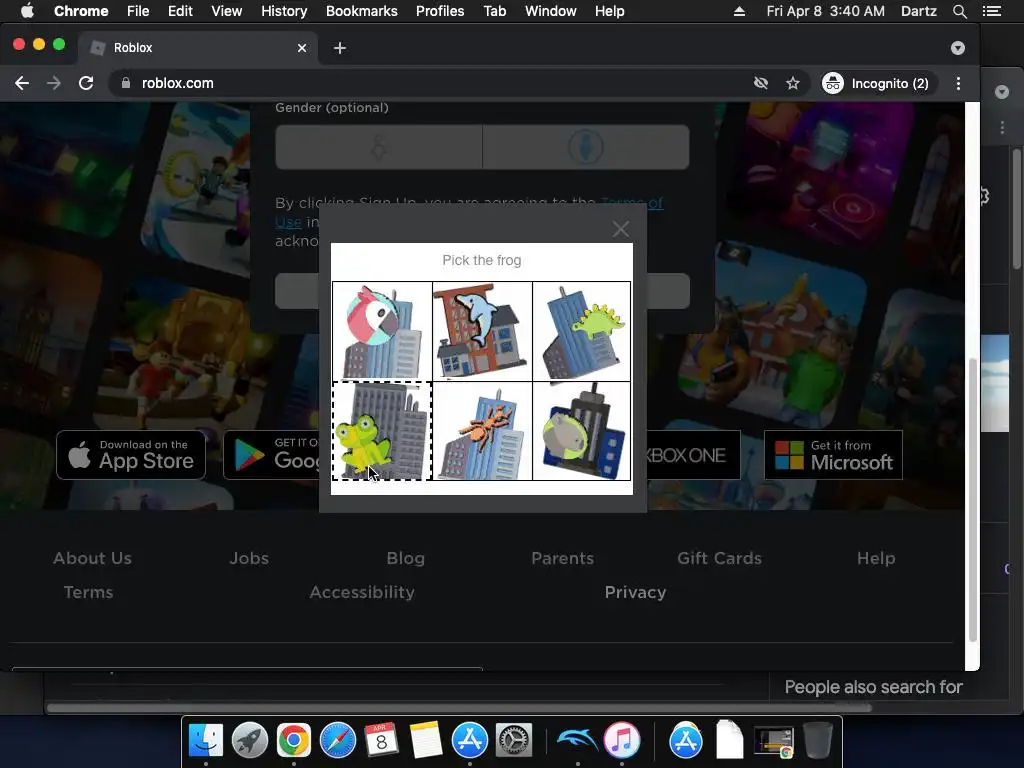Screen dimensions: 1024x768
Task: Open the History menu
Action: [283, 11]
